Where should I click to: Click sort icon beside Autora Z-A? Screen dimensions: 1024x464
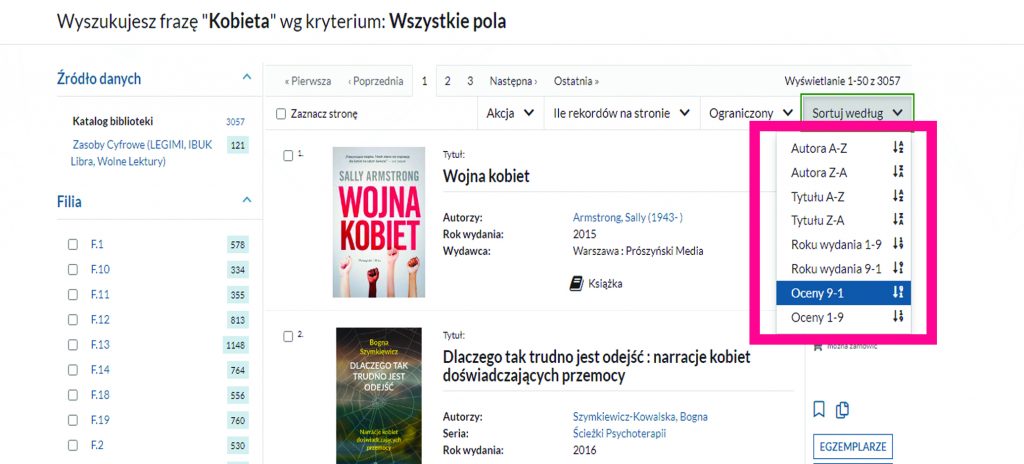point(897,172)
